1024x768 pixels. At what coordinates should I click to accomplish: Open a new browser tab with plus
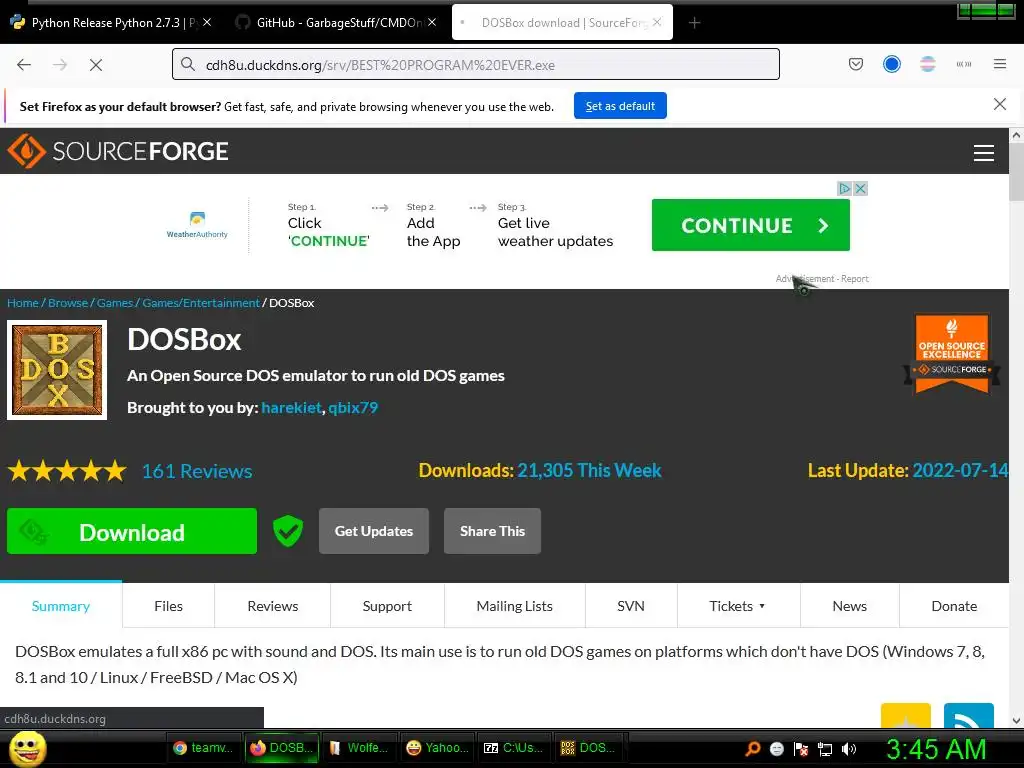(694, 23)
